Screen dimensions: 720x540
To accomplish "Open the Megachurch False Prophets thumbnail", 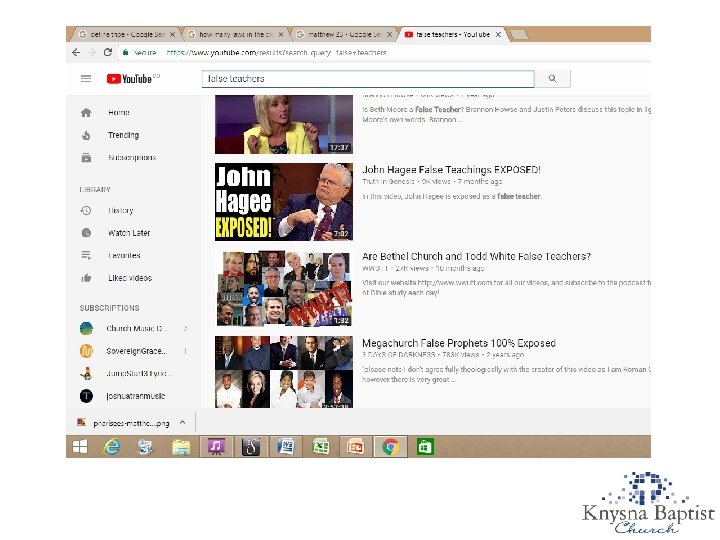I will tap(284, 372).
